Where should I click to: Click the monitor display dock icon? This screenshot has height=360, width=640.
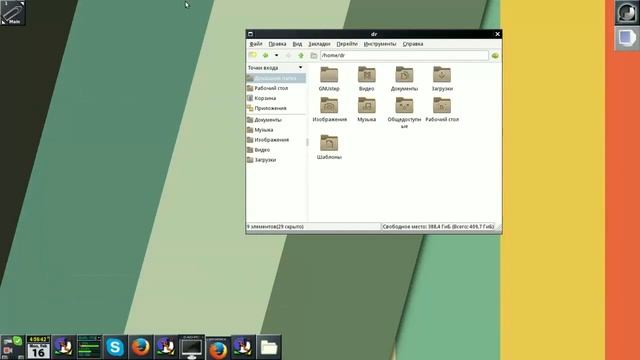[x=191, y=347]
